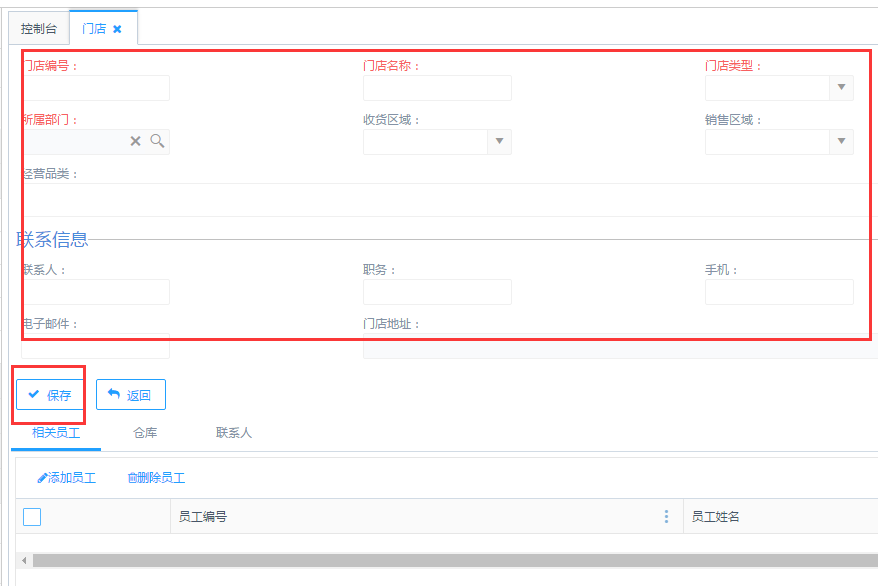Clear the 所属部门 field with the X icon
The width and height of the screenshot is (878, 586).
(136, 142)
